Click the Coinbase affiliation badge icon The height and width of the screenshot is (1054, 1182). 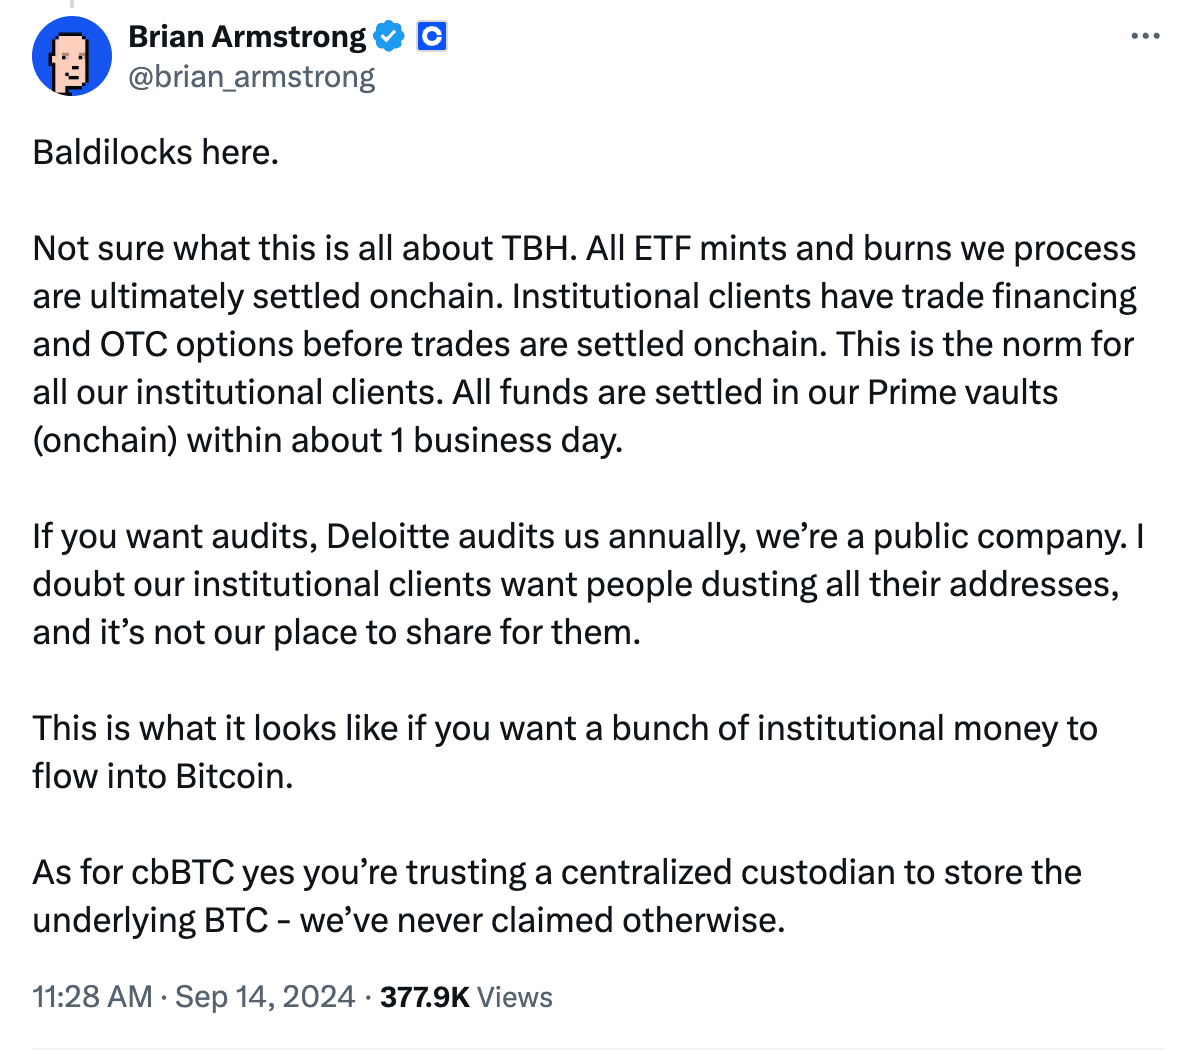(x=431, y=37)
